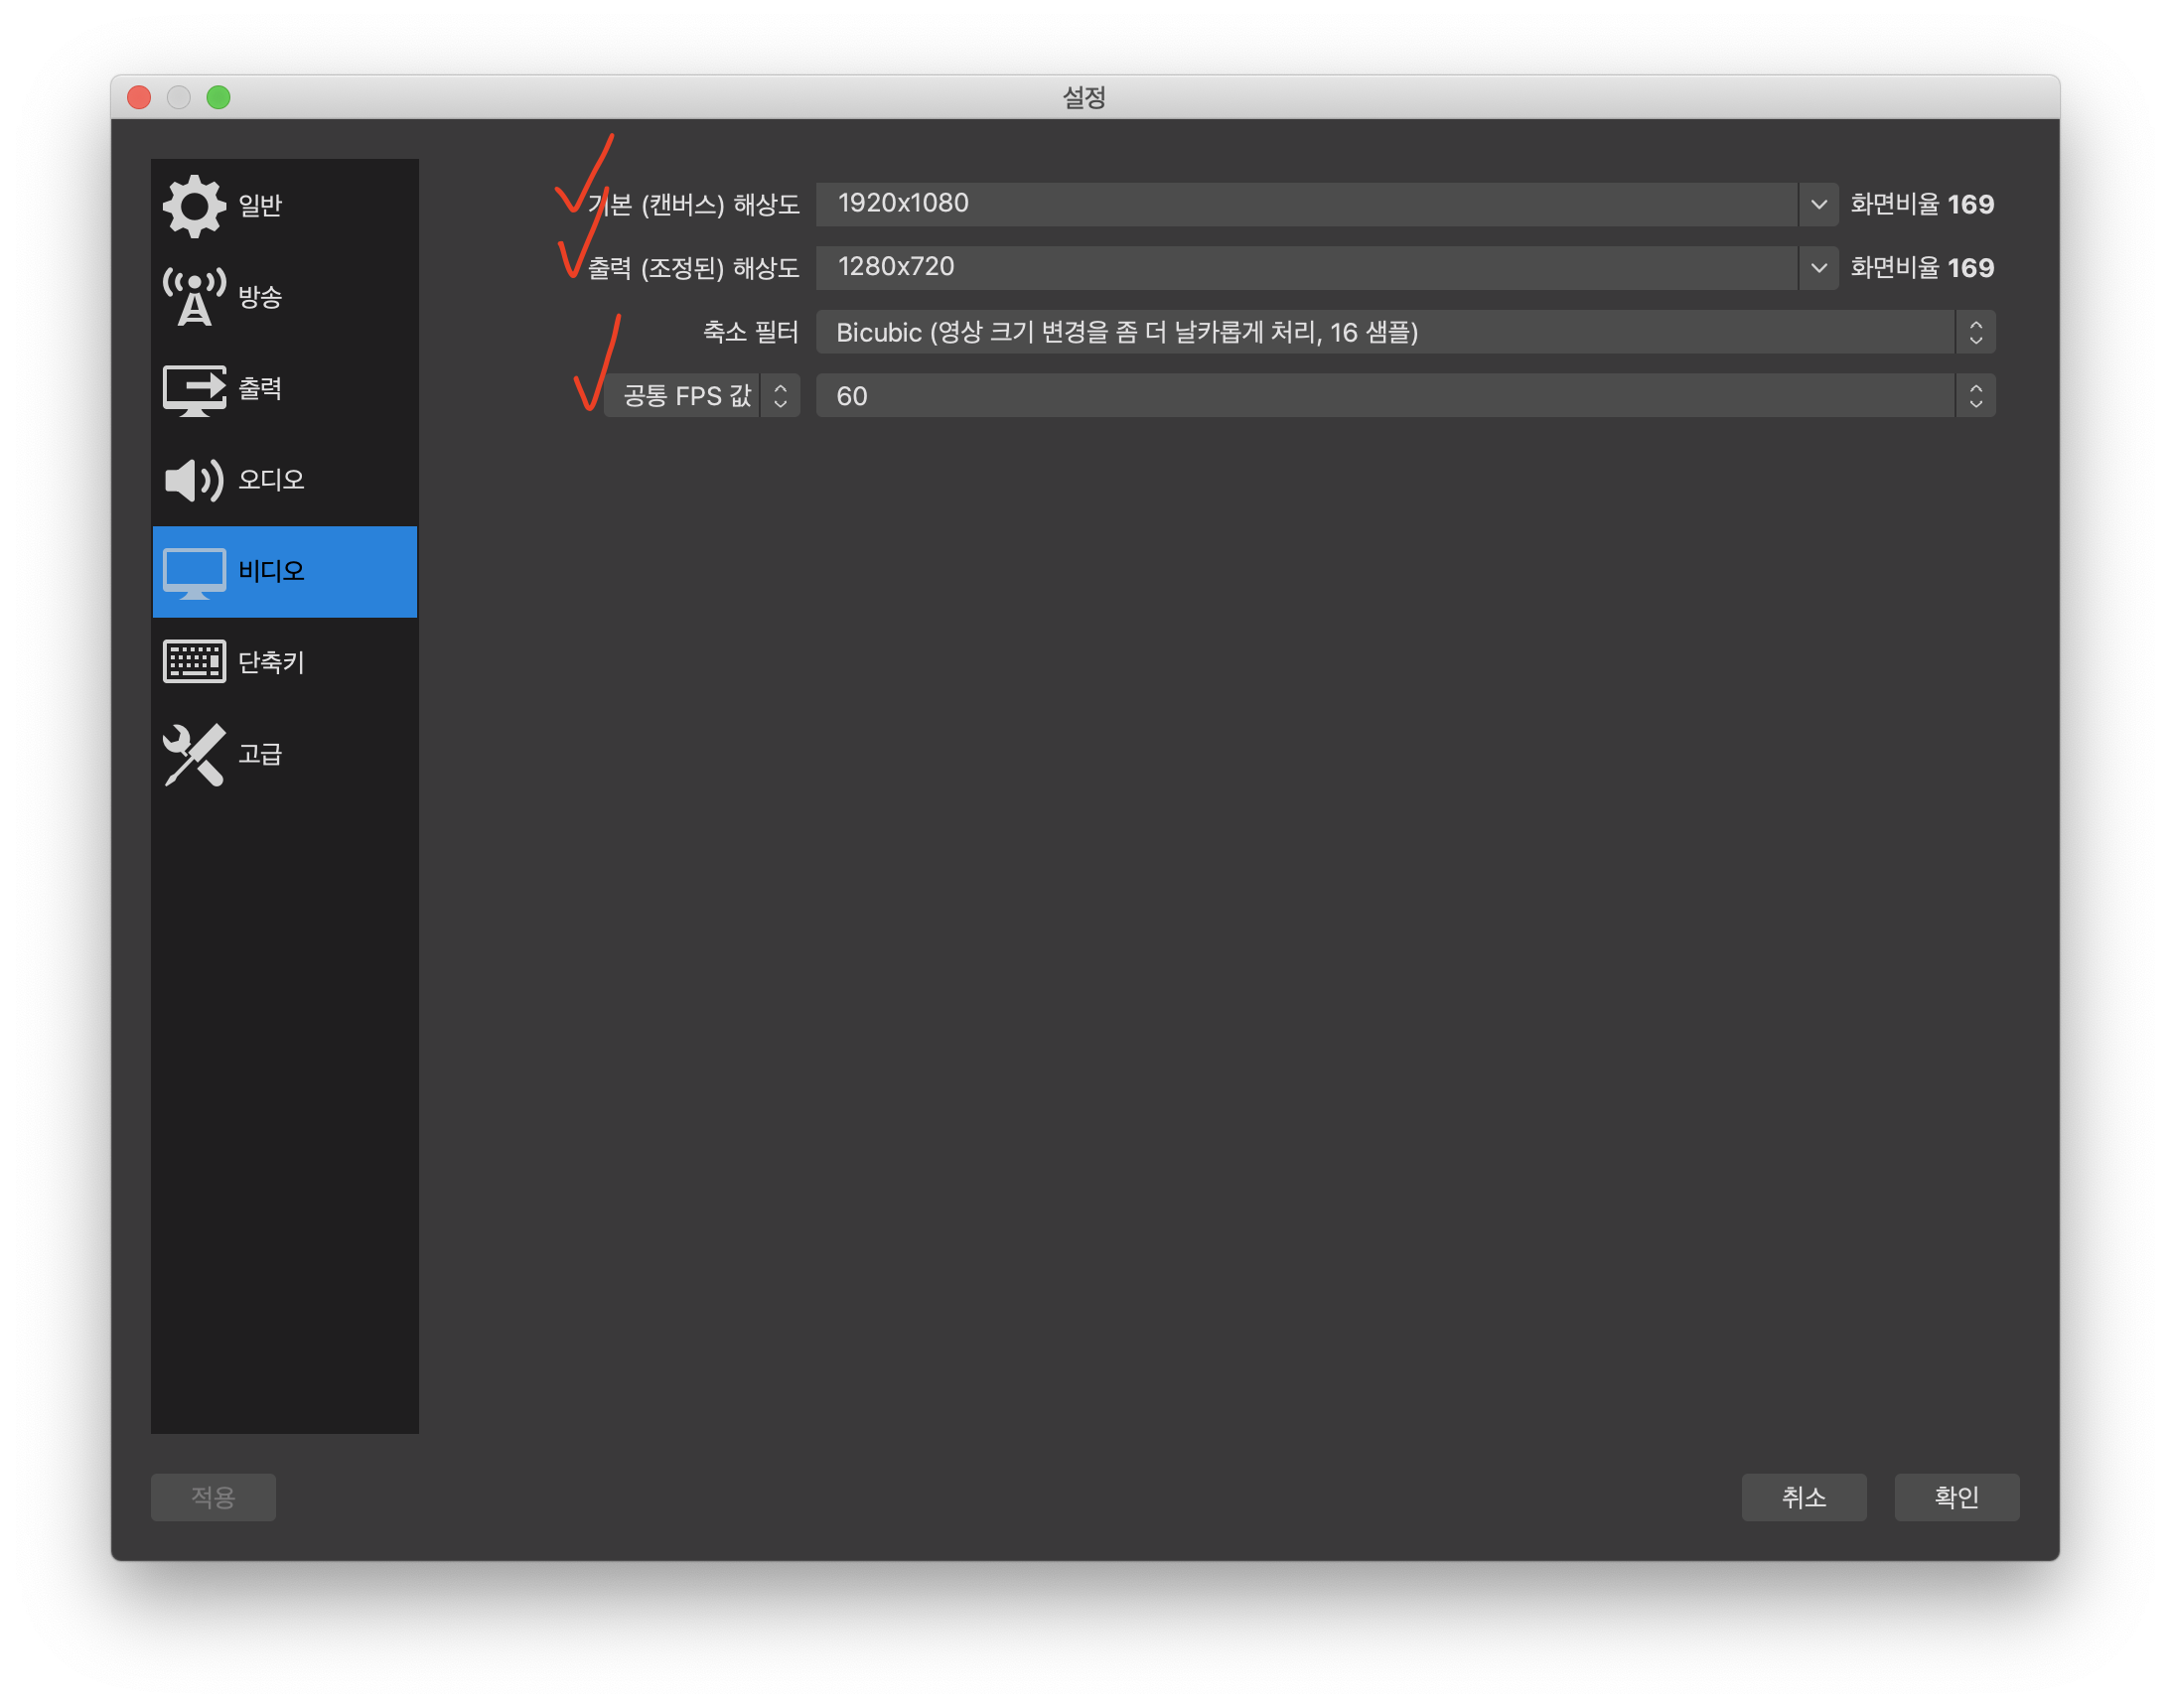Click the General gear icon in sidebar
This screenshot has height=1708, width=2171.
tap(194, 206)
